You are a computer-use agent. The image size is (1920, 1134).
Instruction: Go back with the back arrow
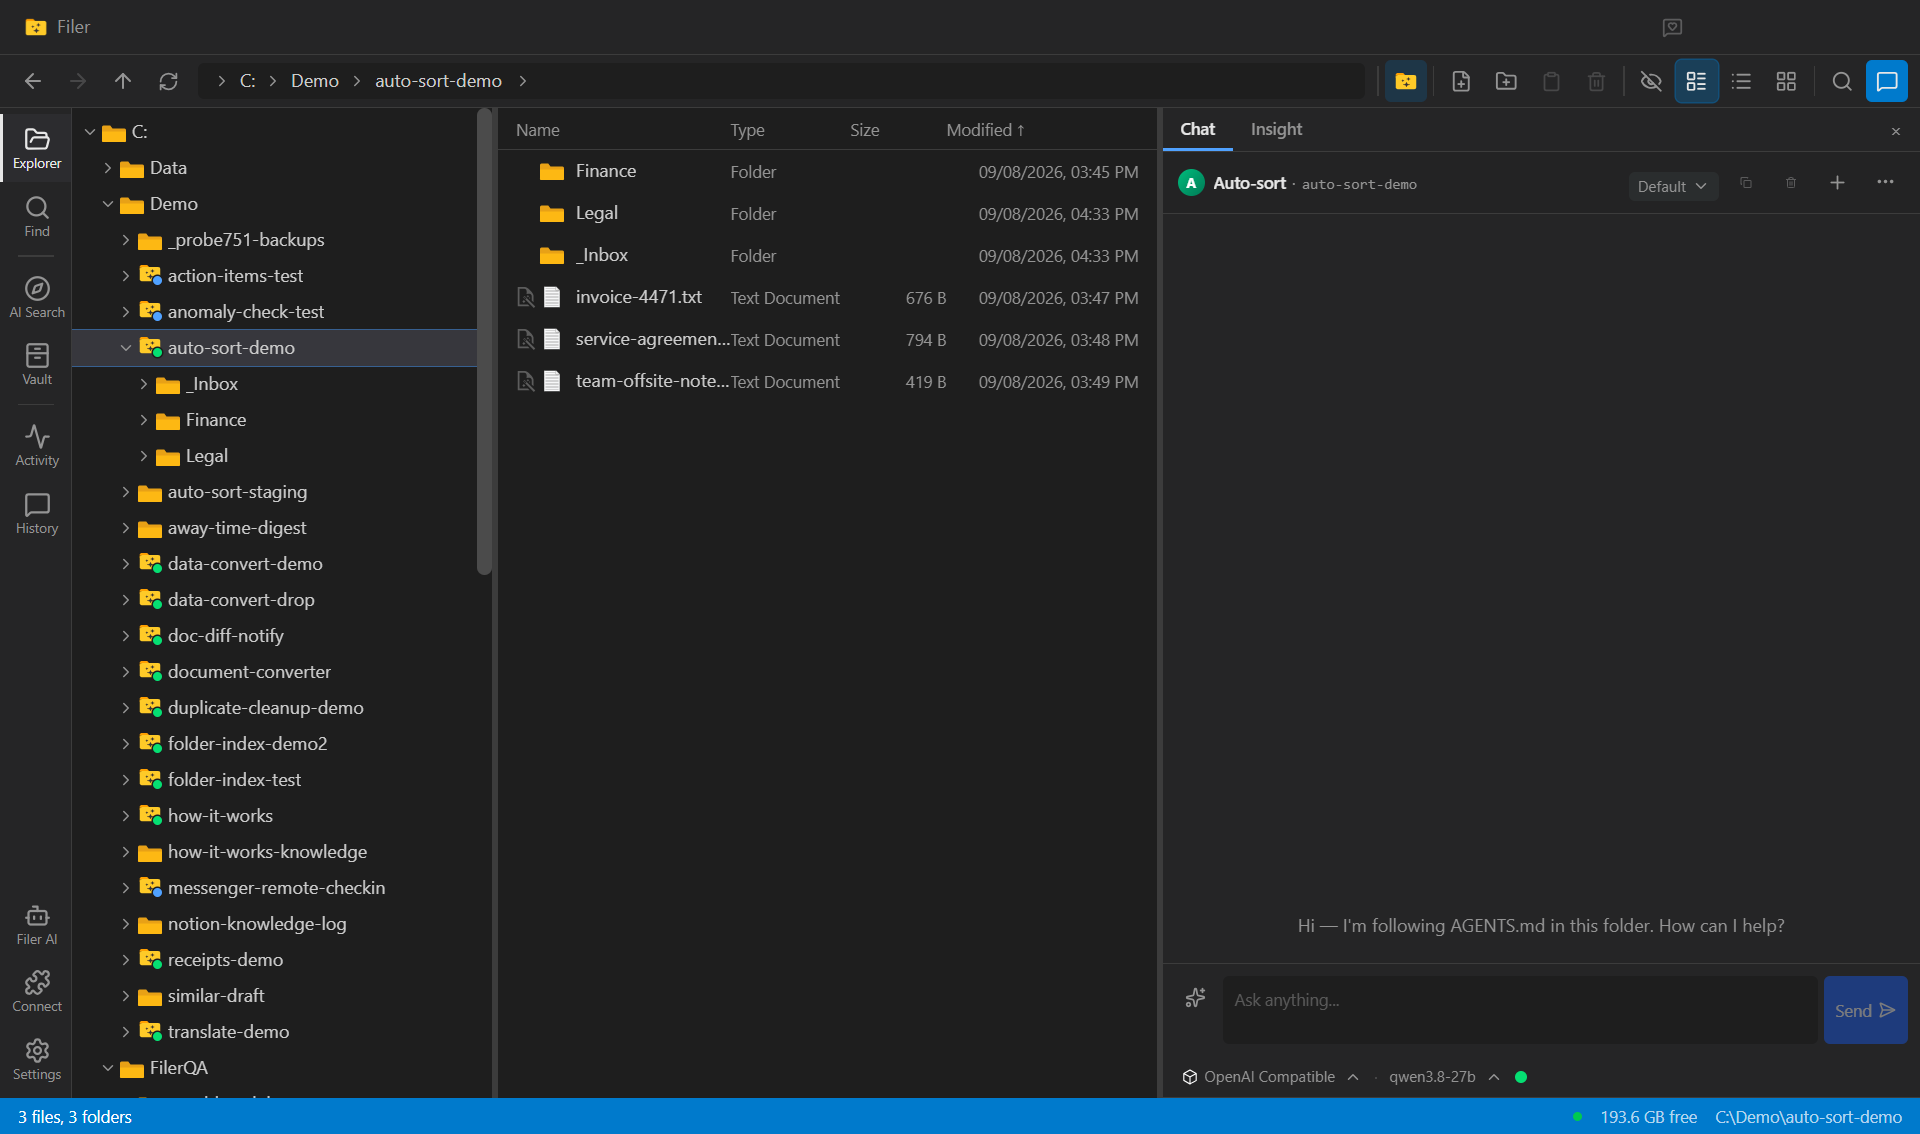point(33,81)
